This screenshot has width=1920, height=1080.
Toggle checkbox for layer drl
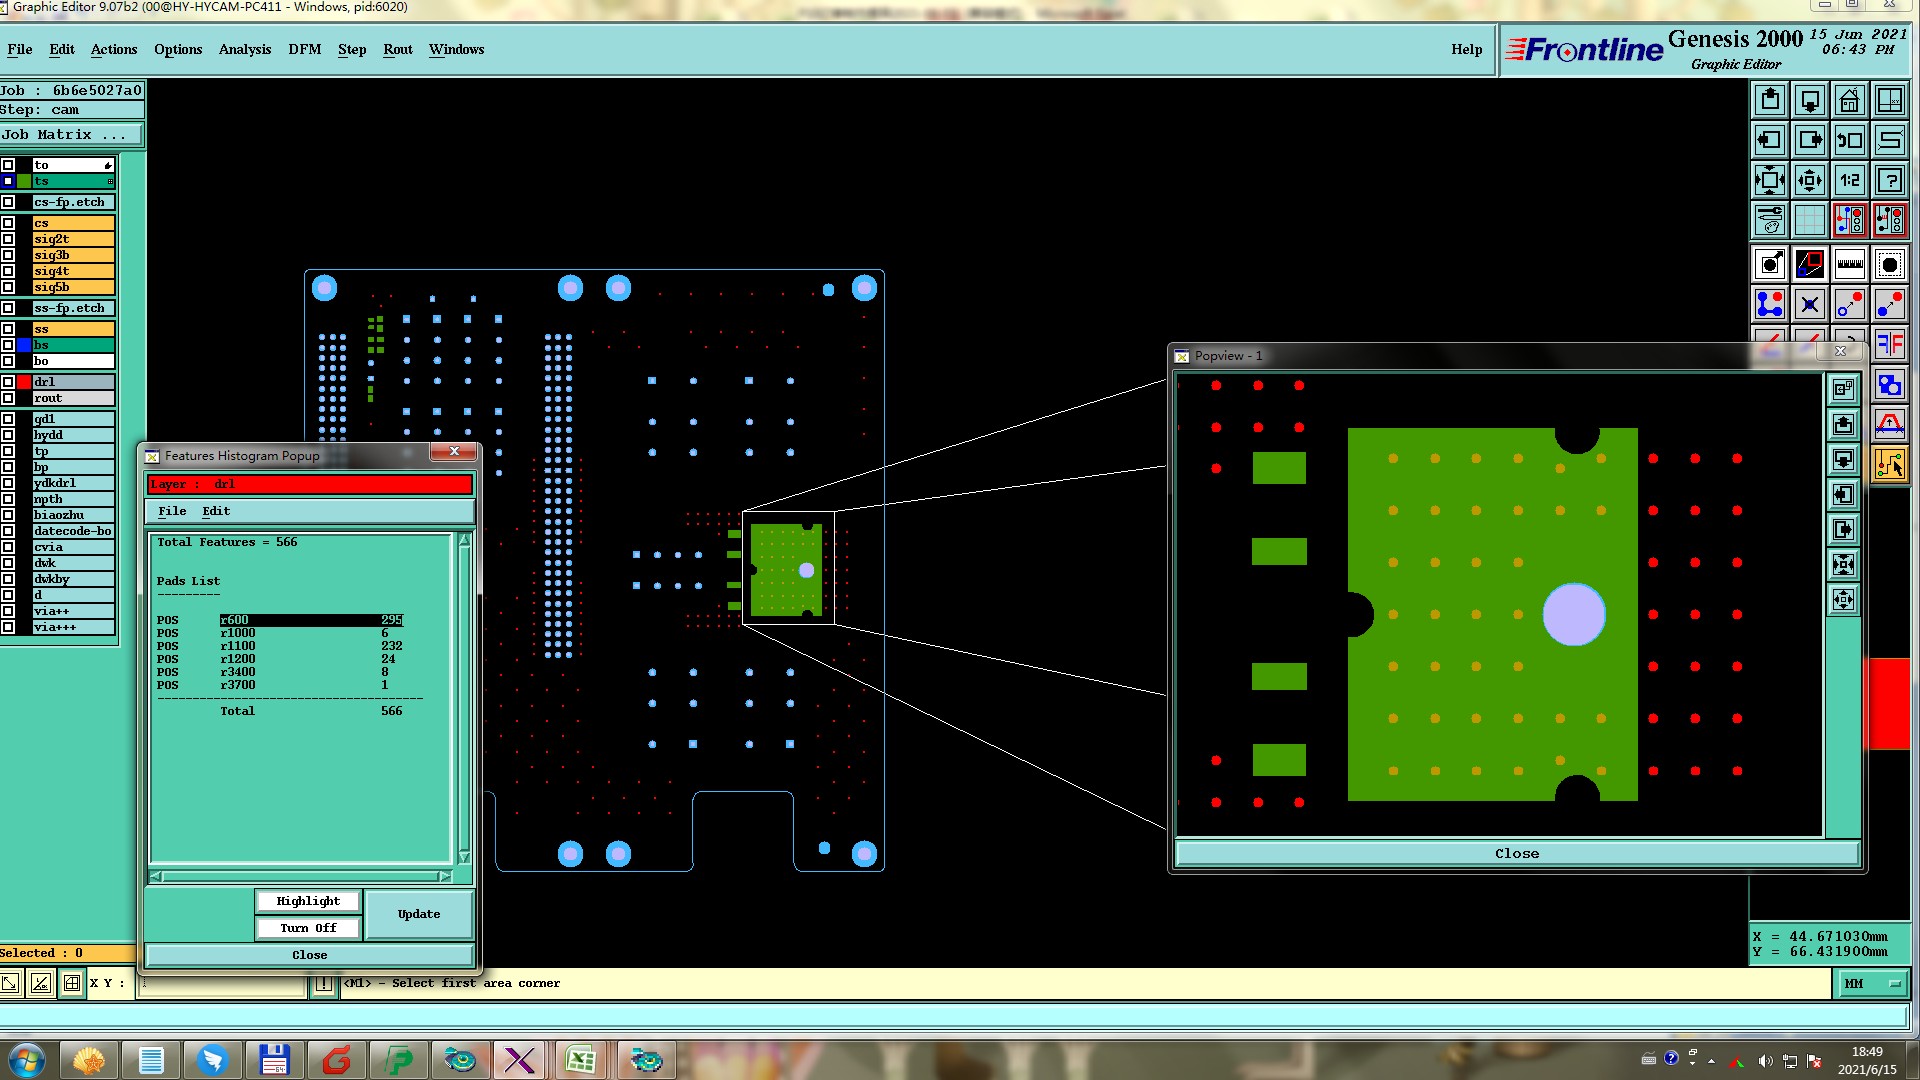(x=8, y=382)
